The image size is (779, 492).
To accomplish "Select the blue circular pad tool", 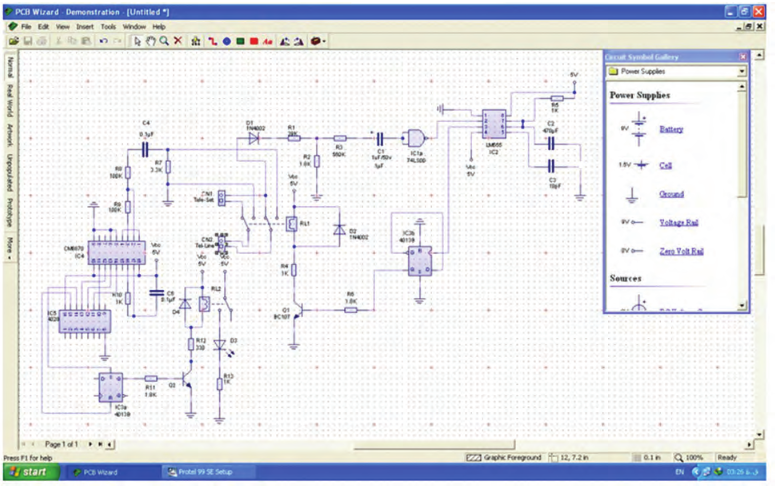I will 227,41.
